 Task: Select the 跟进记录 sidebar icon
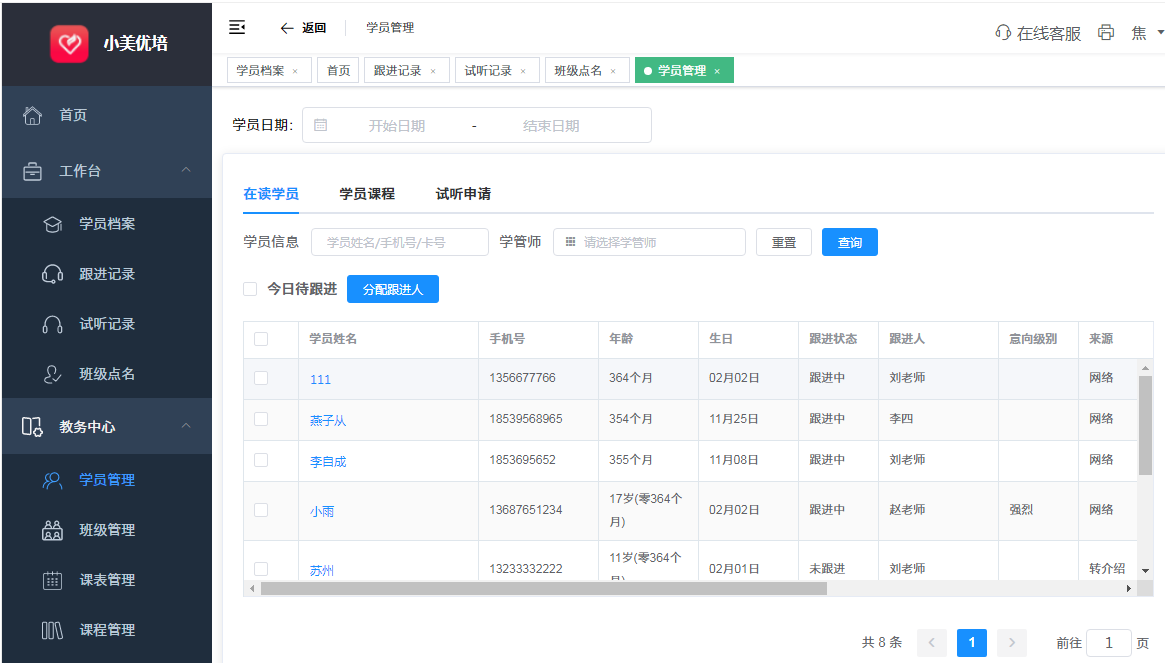[x=53, y=274]
